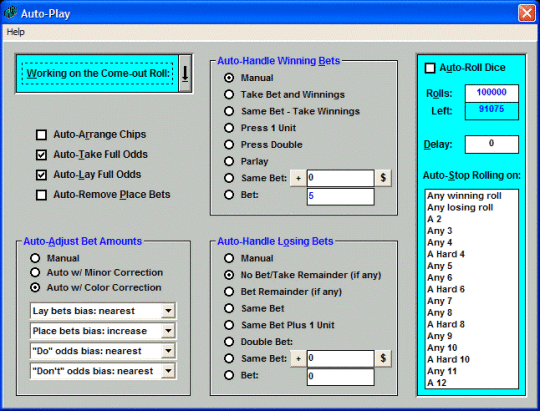This screenshot has width=540, height=411.
Task: Open the Help menu
Action: 15,32
